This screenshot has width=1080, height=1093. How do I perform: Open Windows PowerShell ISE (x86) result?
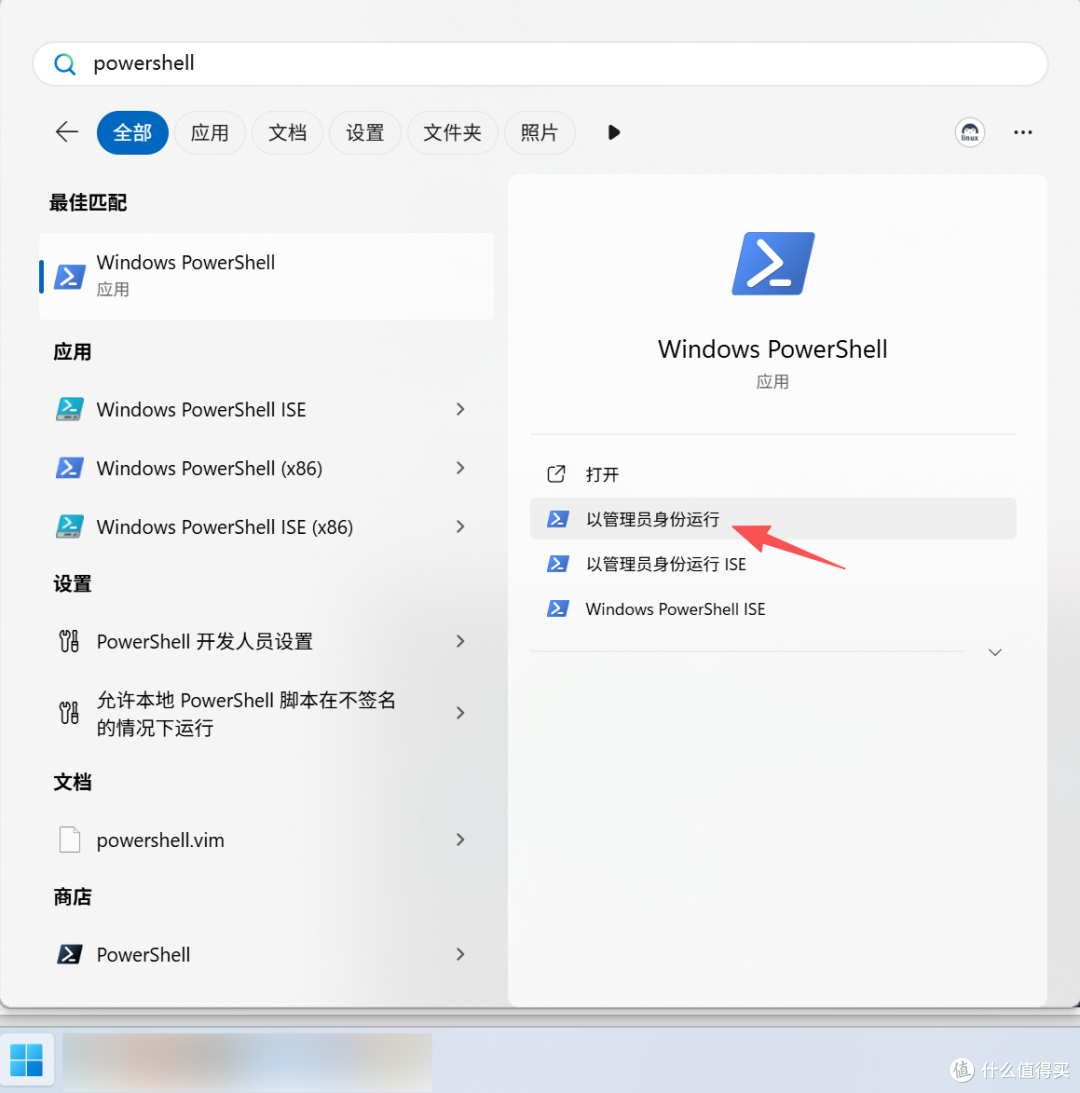(267, 526)
